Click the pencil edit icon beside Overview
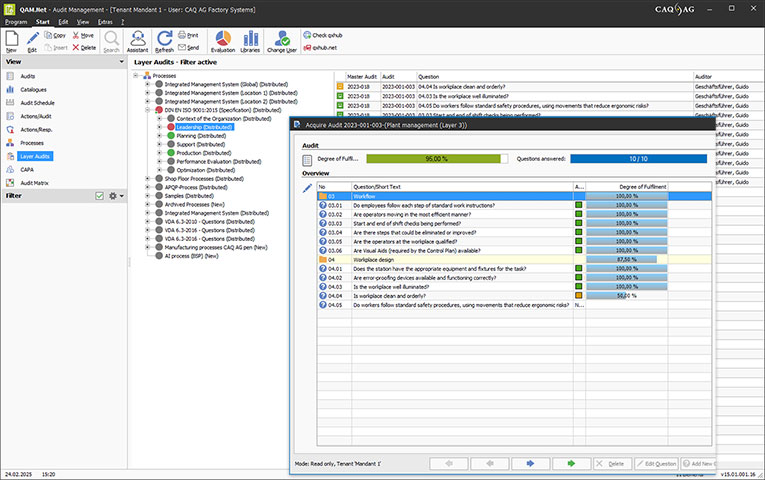The image size is (765, 480). (x=308, y=188)
